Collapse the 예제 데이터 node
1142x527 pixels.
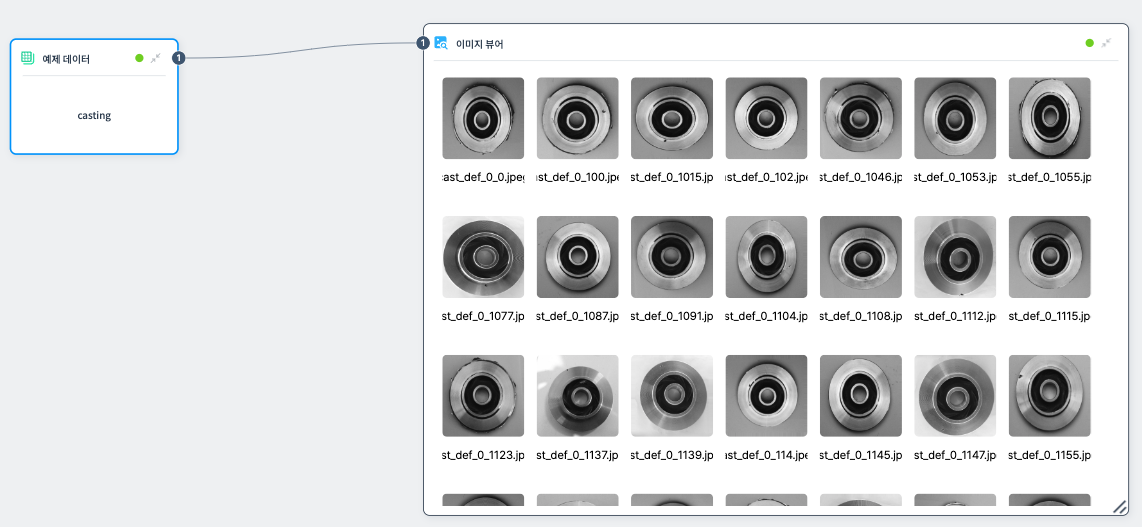(x=155, y=58)
